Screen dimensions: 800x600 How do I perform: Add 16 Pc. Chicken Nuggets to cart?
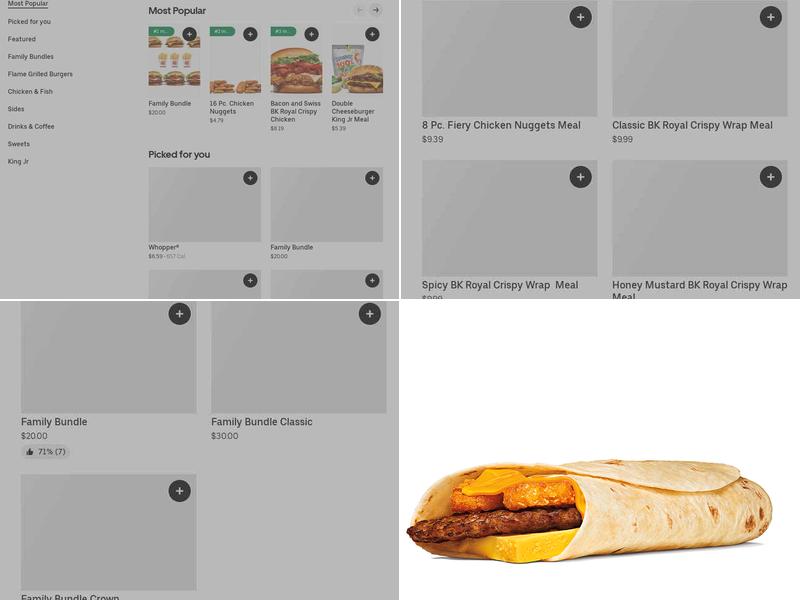click(250, 34)
